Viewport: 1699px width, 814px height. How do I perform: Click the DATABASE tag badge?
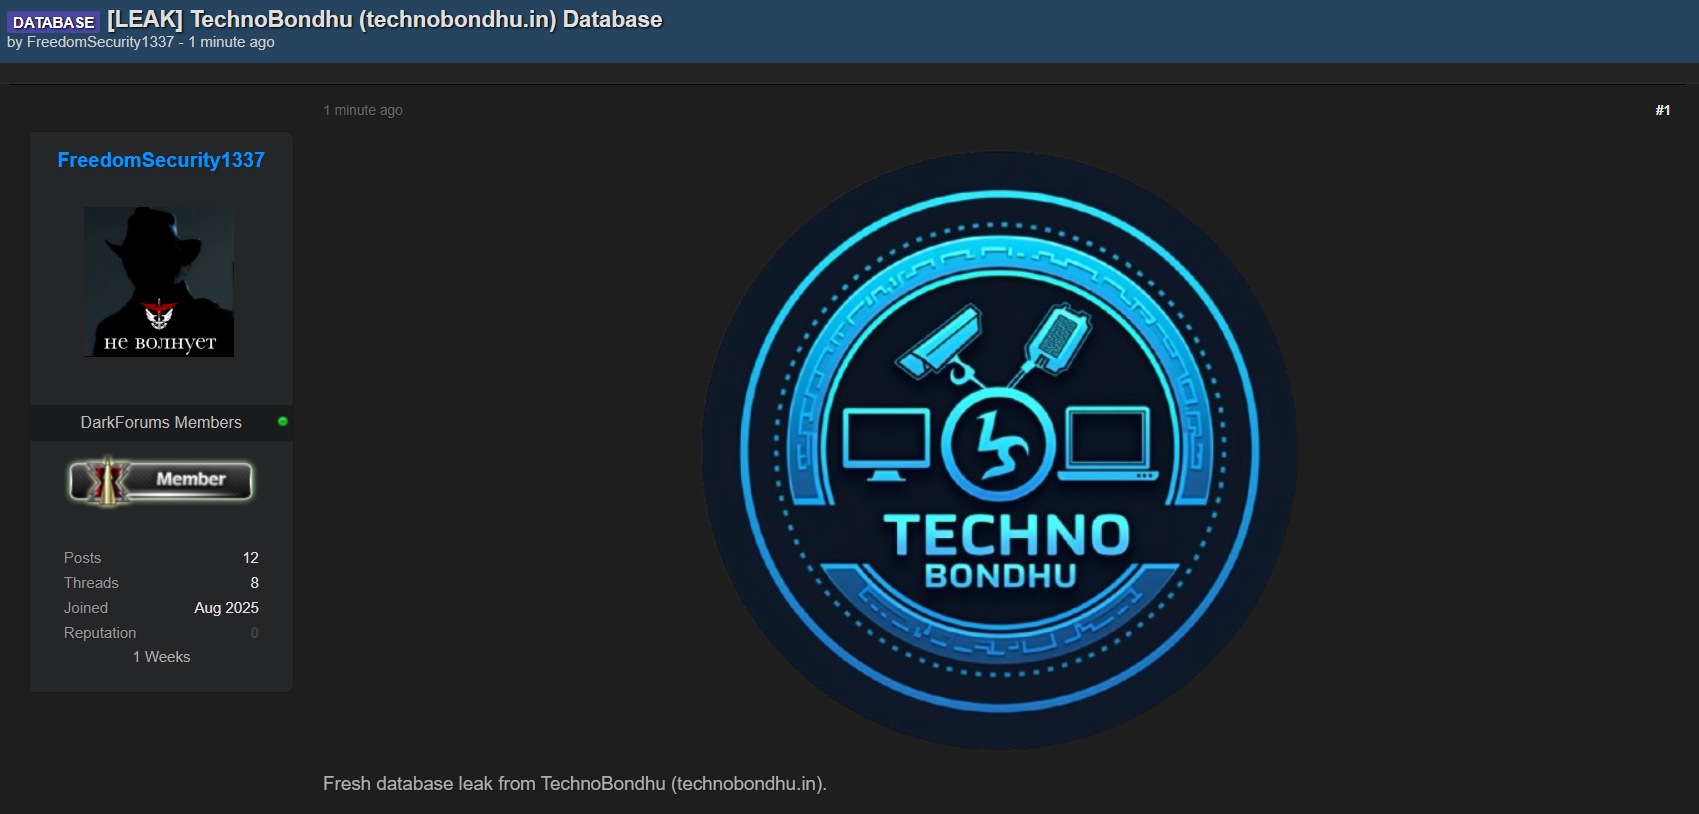tap(53, 22)
